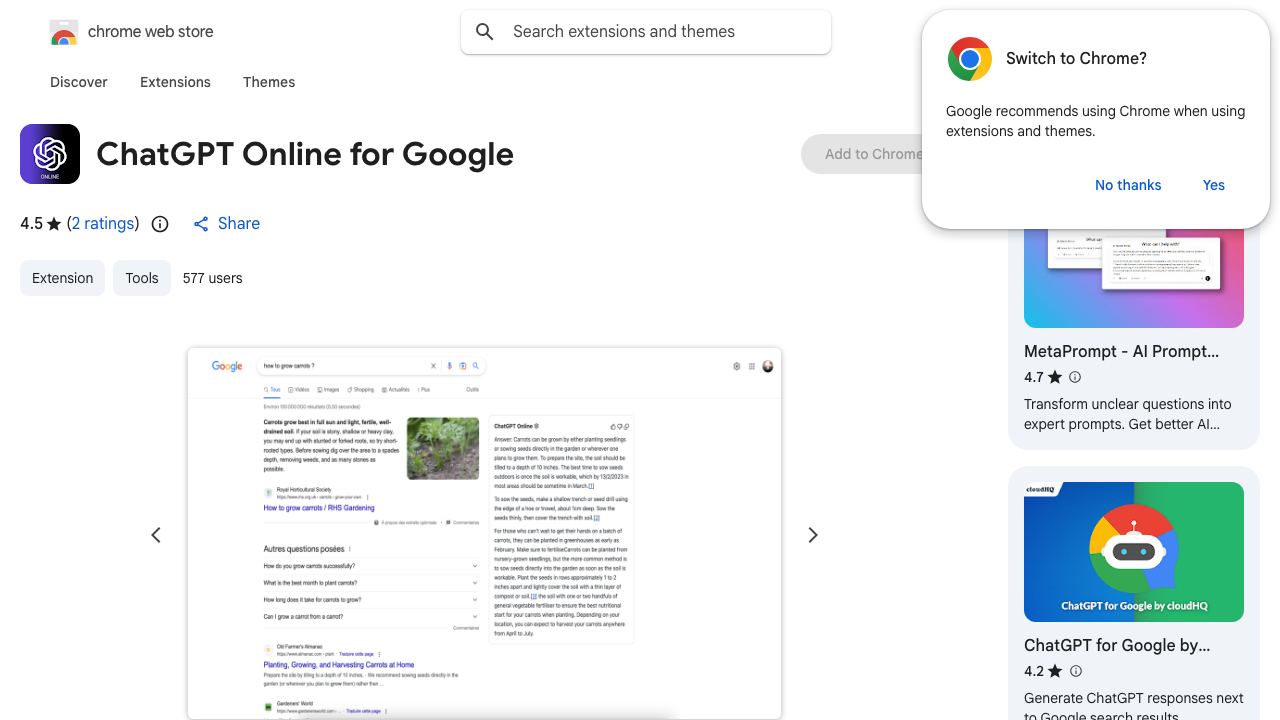Click the 577 users text

coord(212,278)
